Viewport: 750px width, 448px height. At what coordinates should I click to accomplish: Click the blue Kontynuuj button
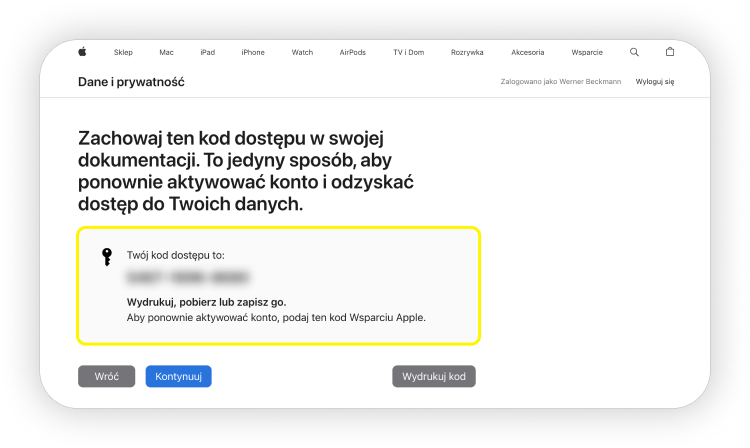[178, 376]
